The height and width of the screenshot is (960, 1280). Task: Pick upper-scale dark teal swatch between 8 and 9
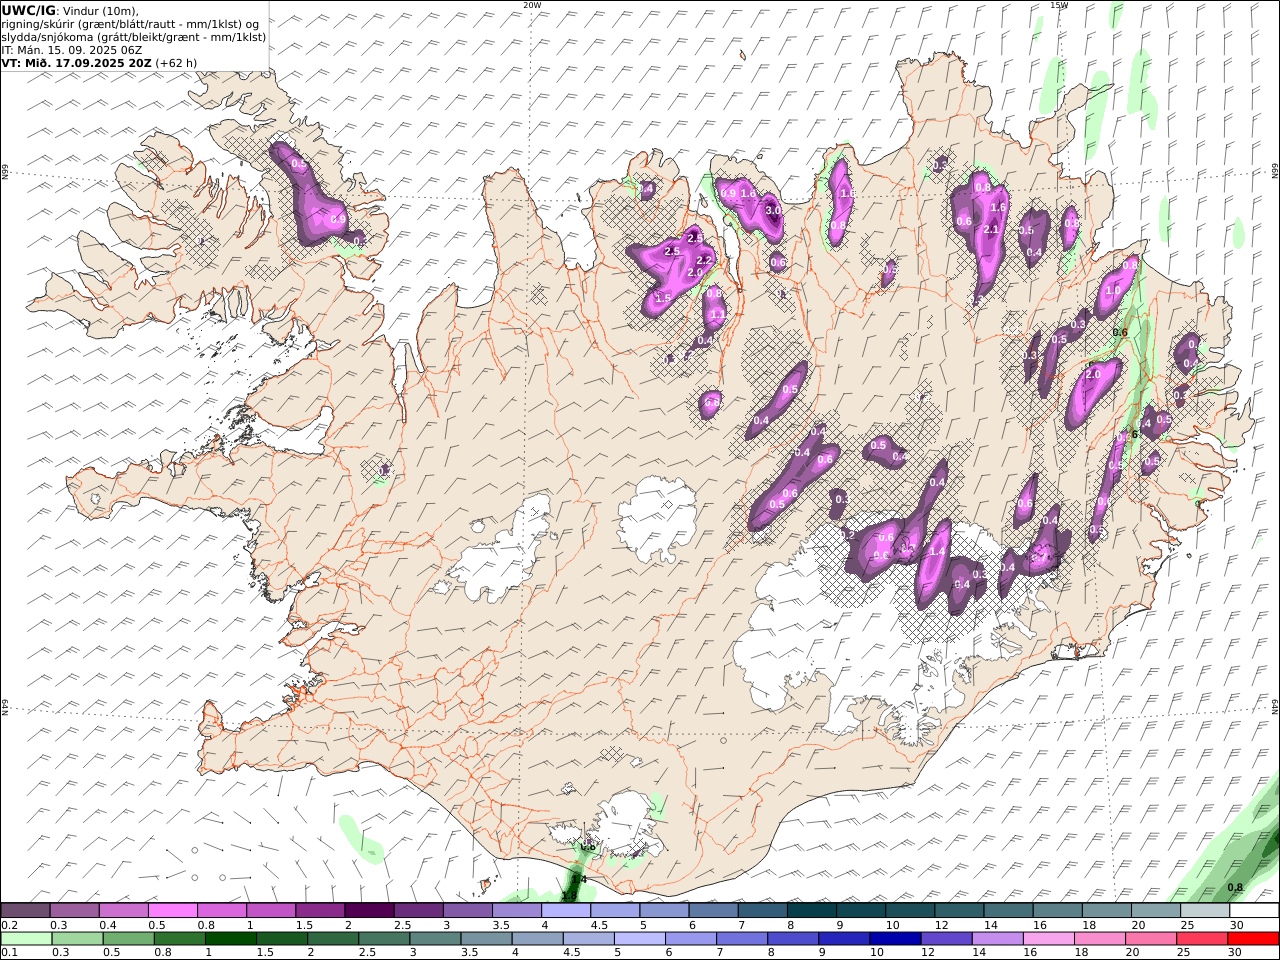coord(811,910)
